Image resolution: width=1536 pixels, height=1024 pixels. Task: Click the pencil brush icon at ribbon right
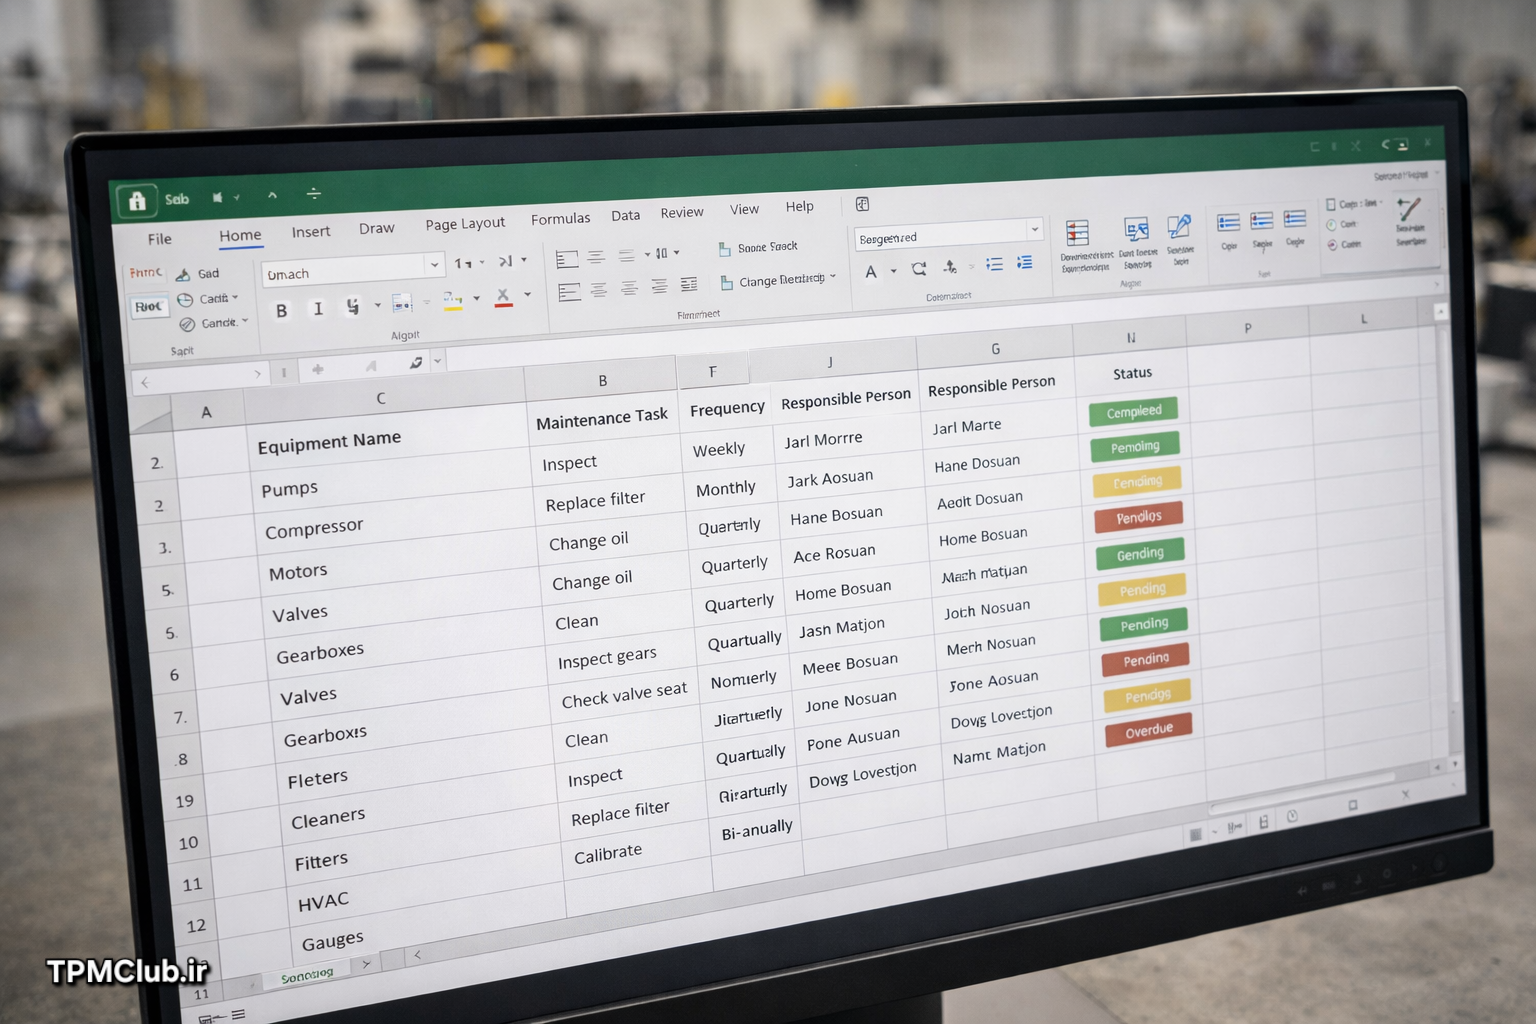pyautogui.click(x=1409, y=210)
